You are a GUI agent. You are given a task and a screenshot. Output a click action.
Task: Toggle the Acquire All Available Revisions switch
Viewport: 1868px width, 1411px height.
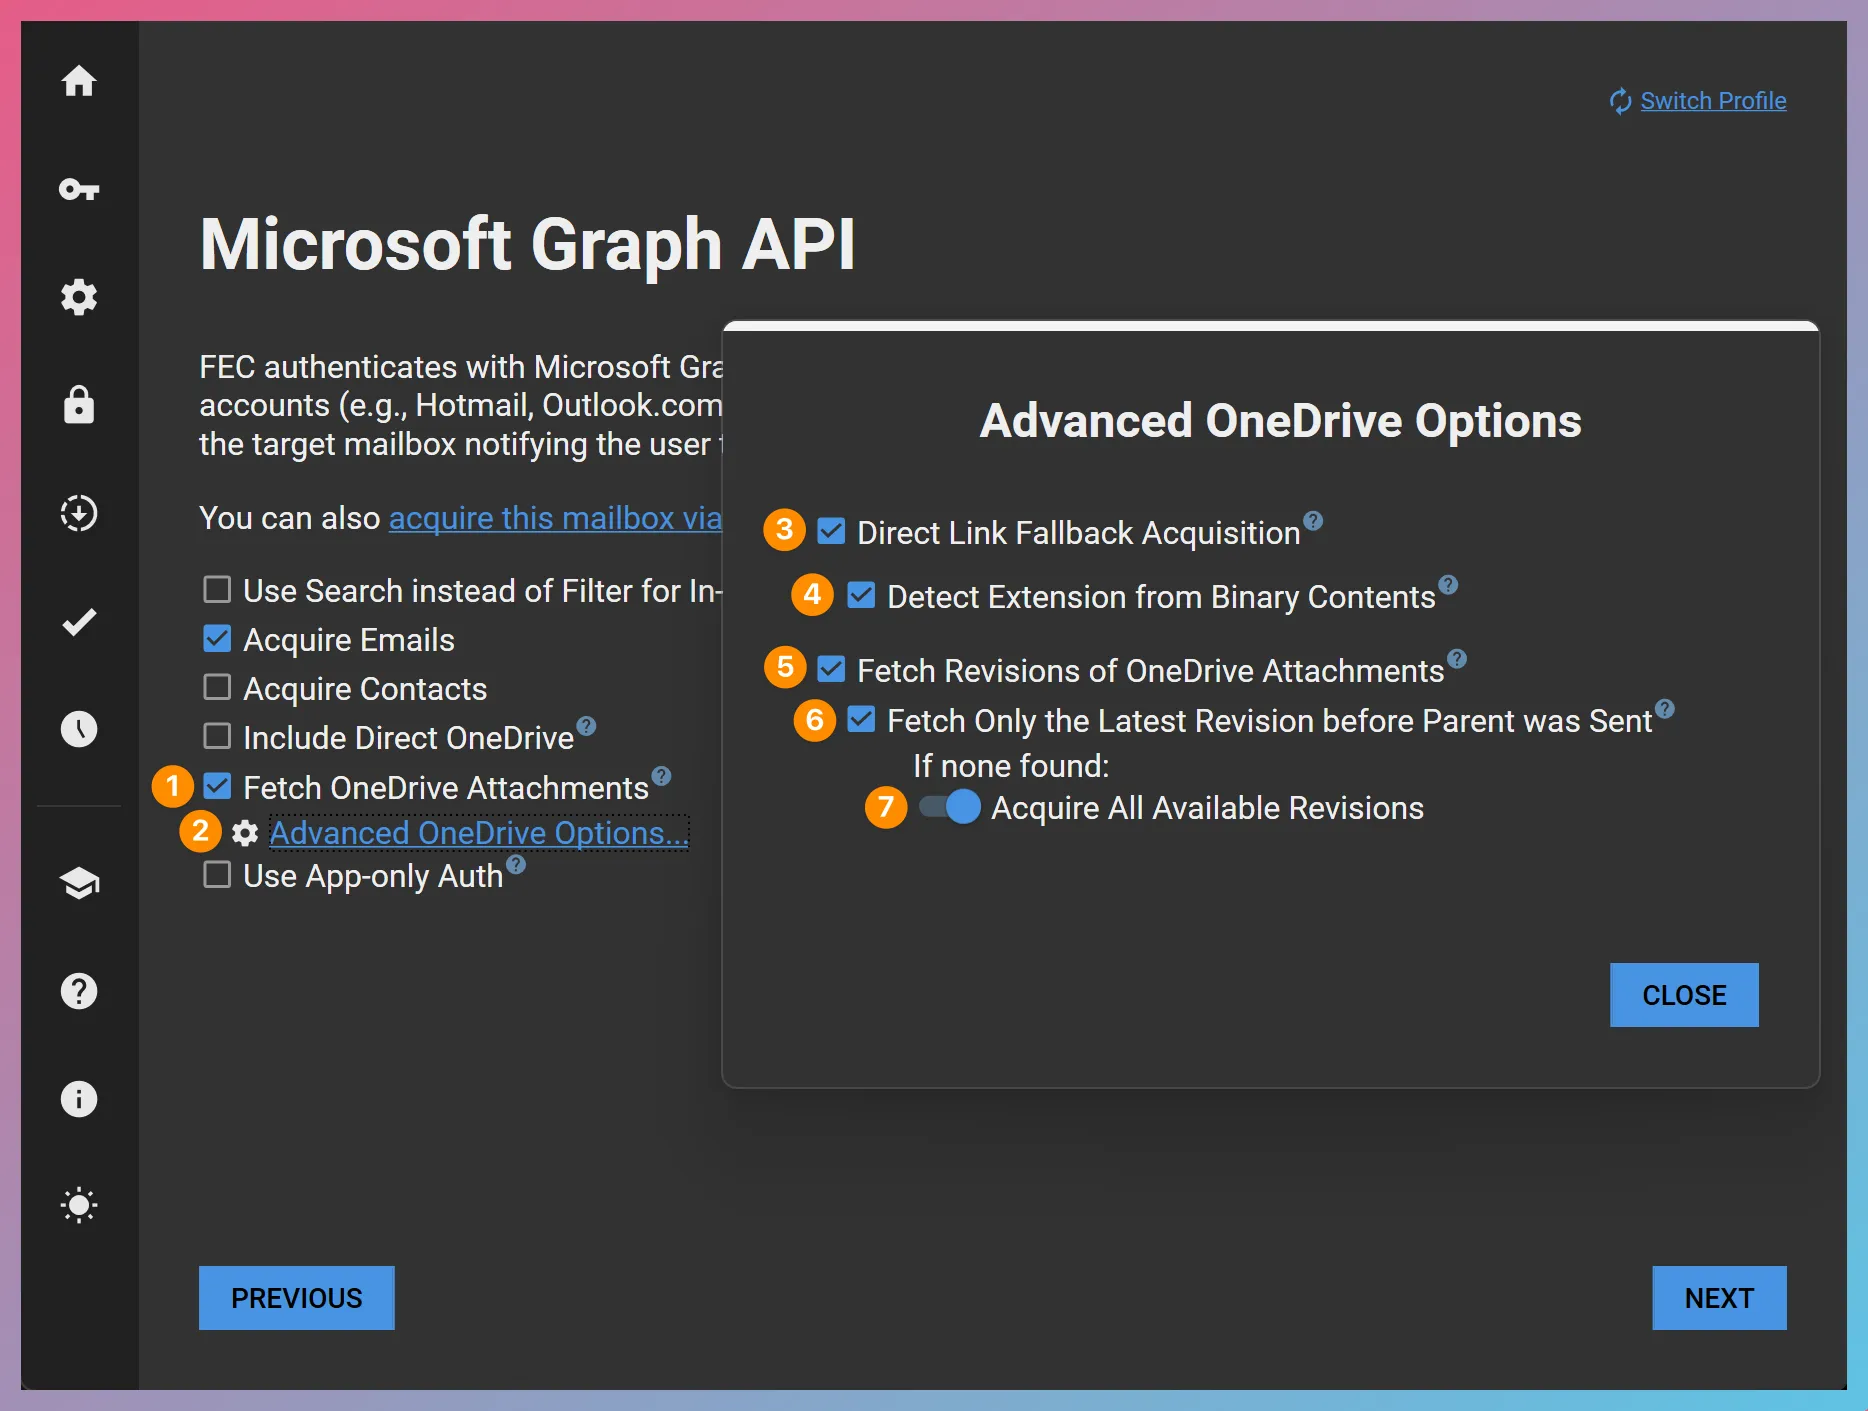pos(950,807)
